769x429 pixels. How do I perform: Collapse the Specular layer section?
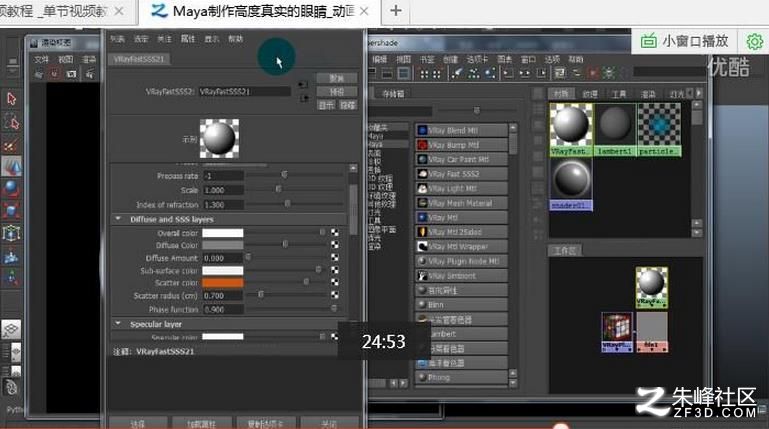pyautogui.click(x=118, y=324)
